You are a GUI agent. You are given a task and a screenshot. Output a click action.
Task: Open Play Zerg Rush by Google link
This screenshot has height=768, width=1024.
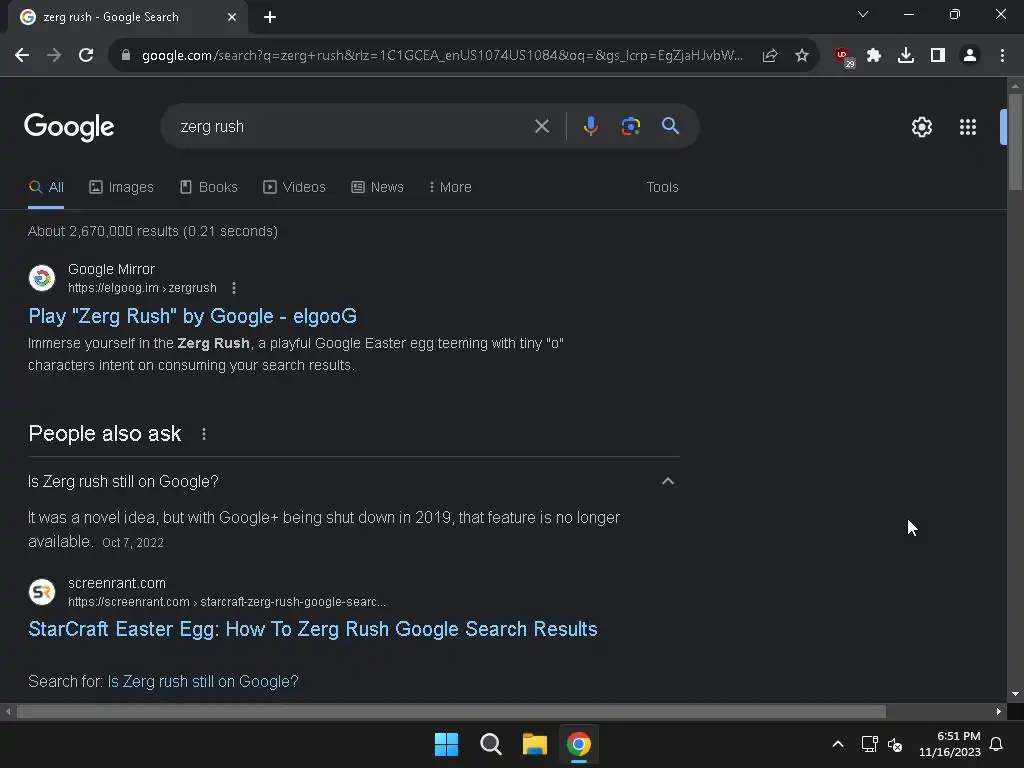193,316
